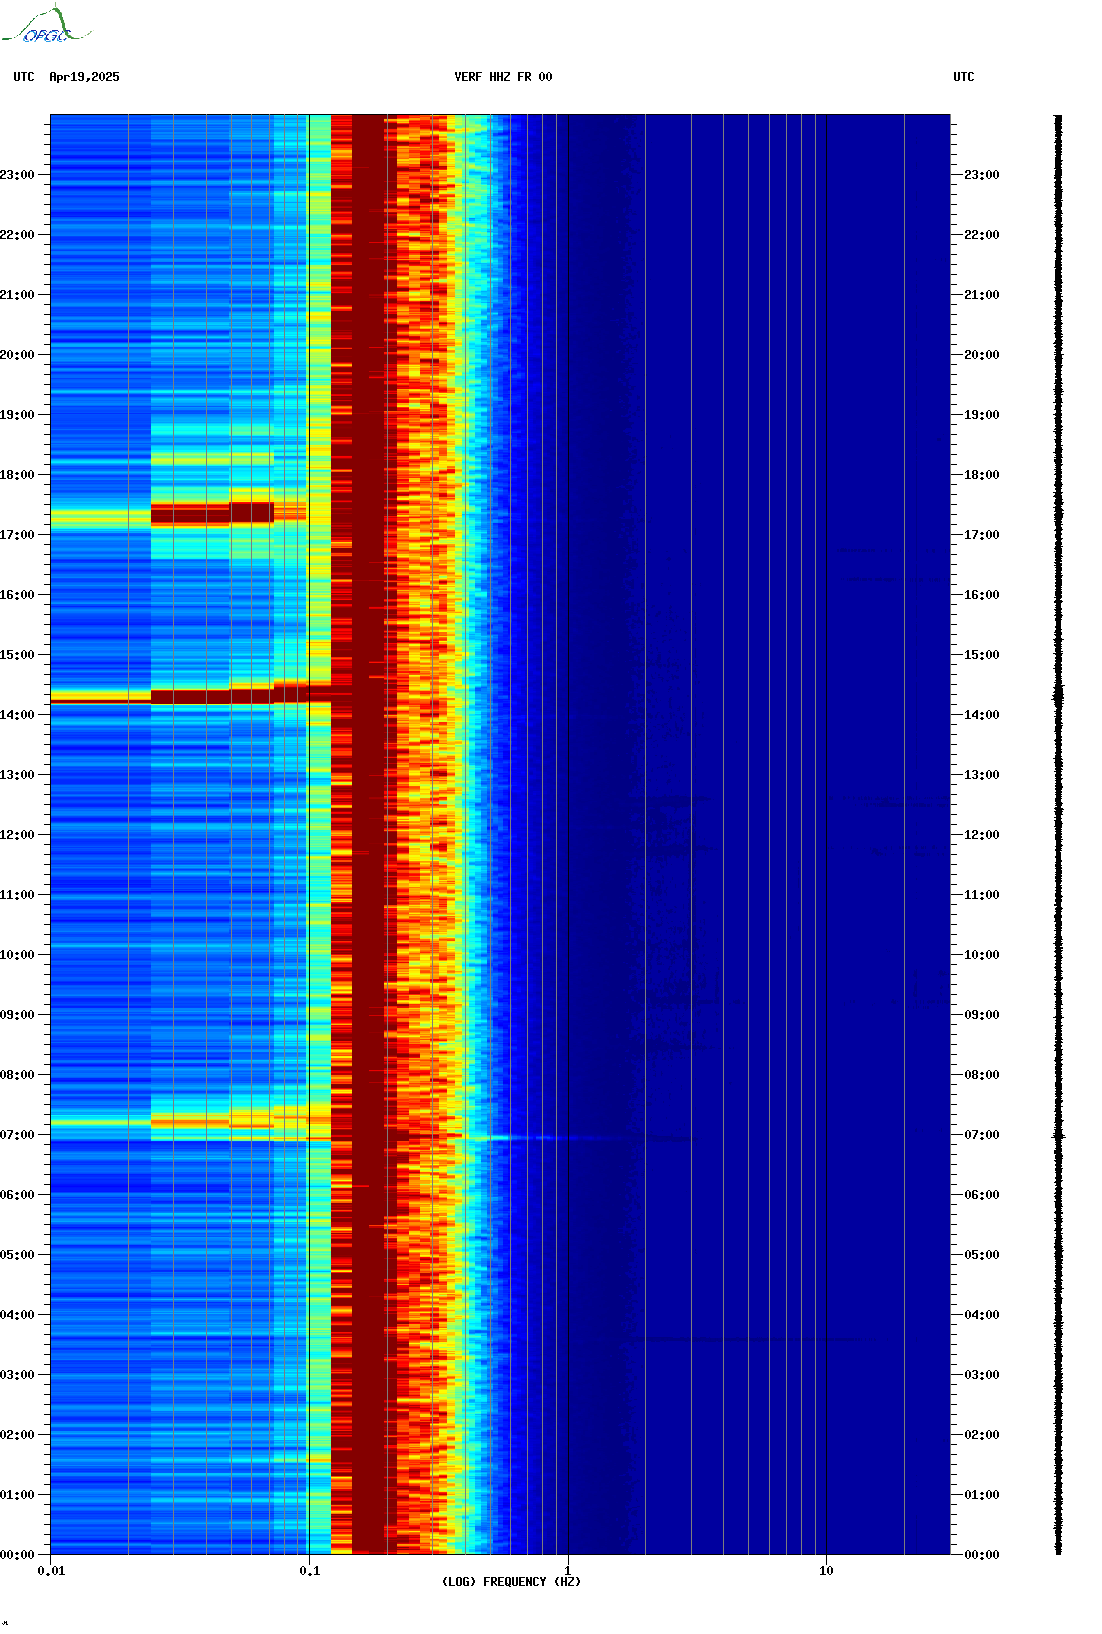Viewport: 1102px width, 1634px height.
Task: Click the 04:00 label on right time axis
Action: pyautogui.click(x=982, y=1315)
